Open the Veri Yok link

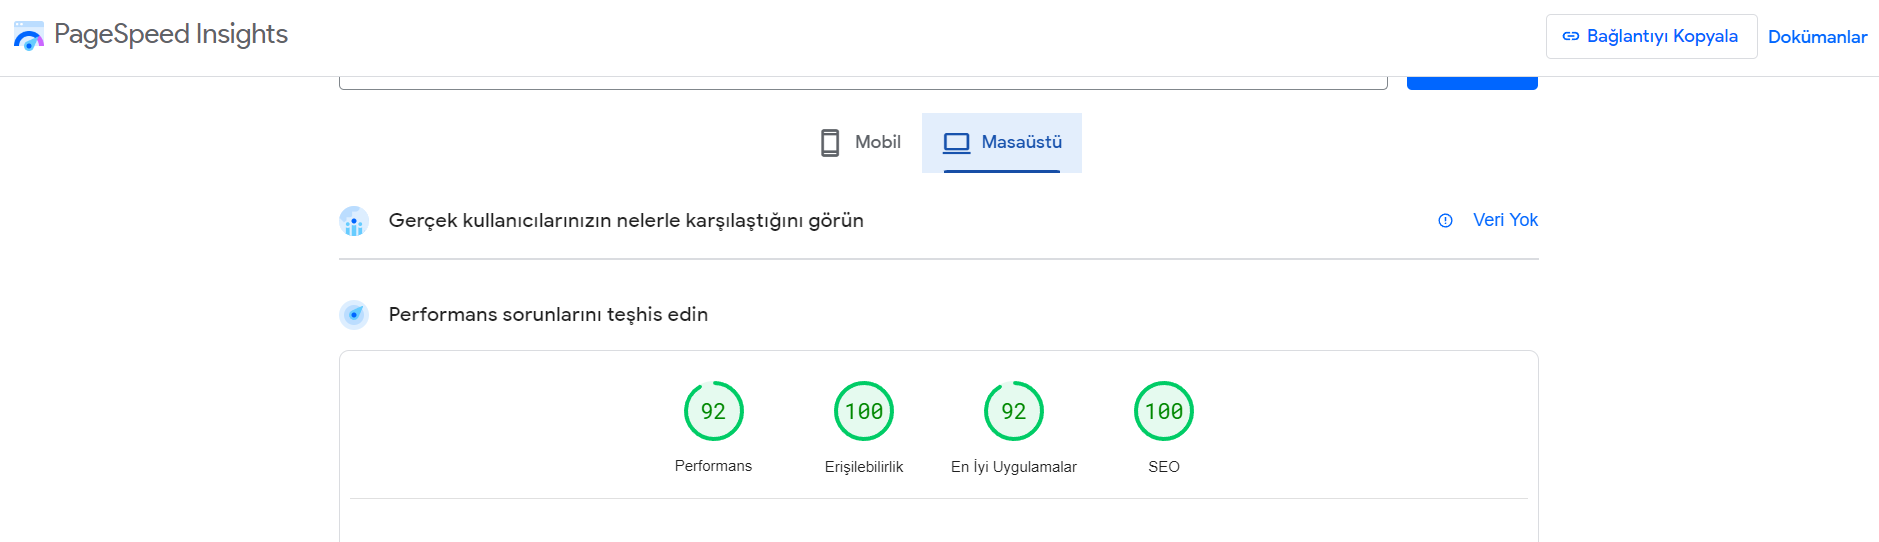[1505, 220]
